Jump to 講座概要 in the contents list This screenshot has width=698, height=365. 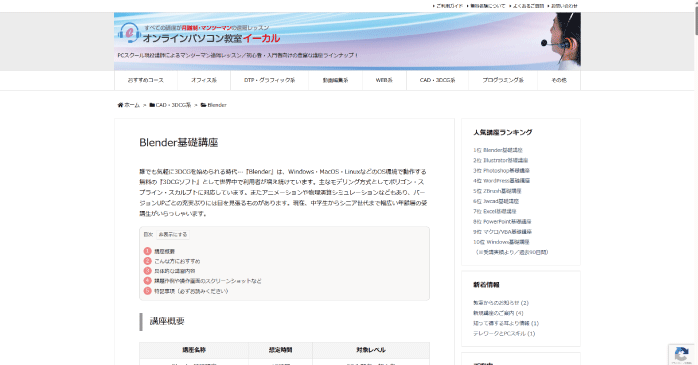click(164, 251)
